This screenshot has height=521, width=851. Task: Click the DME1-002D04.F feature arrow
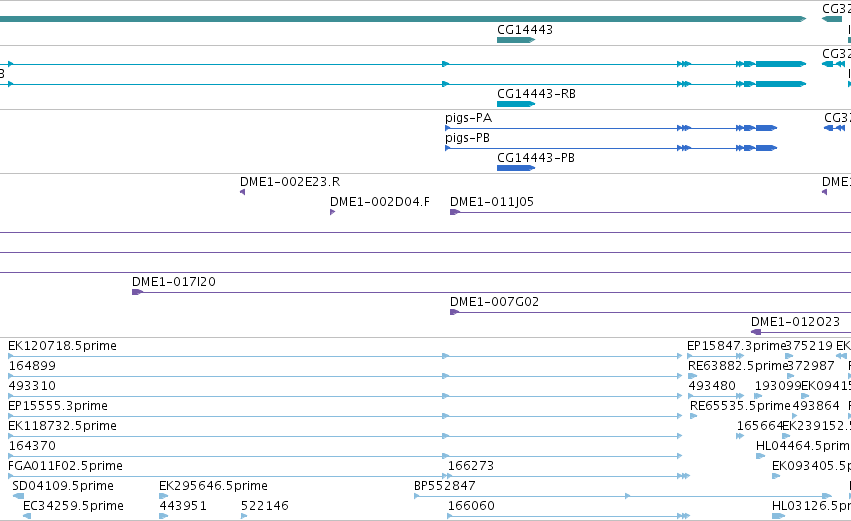332,212
